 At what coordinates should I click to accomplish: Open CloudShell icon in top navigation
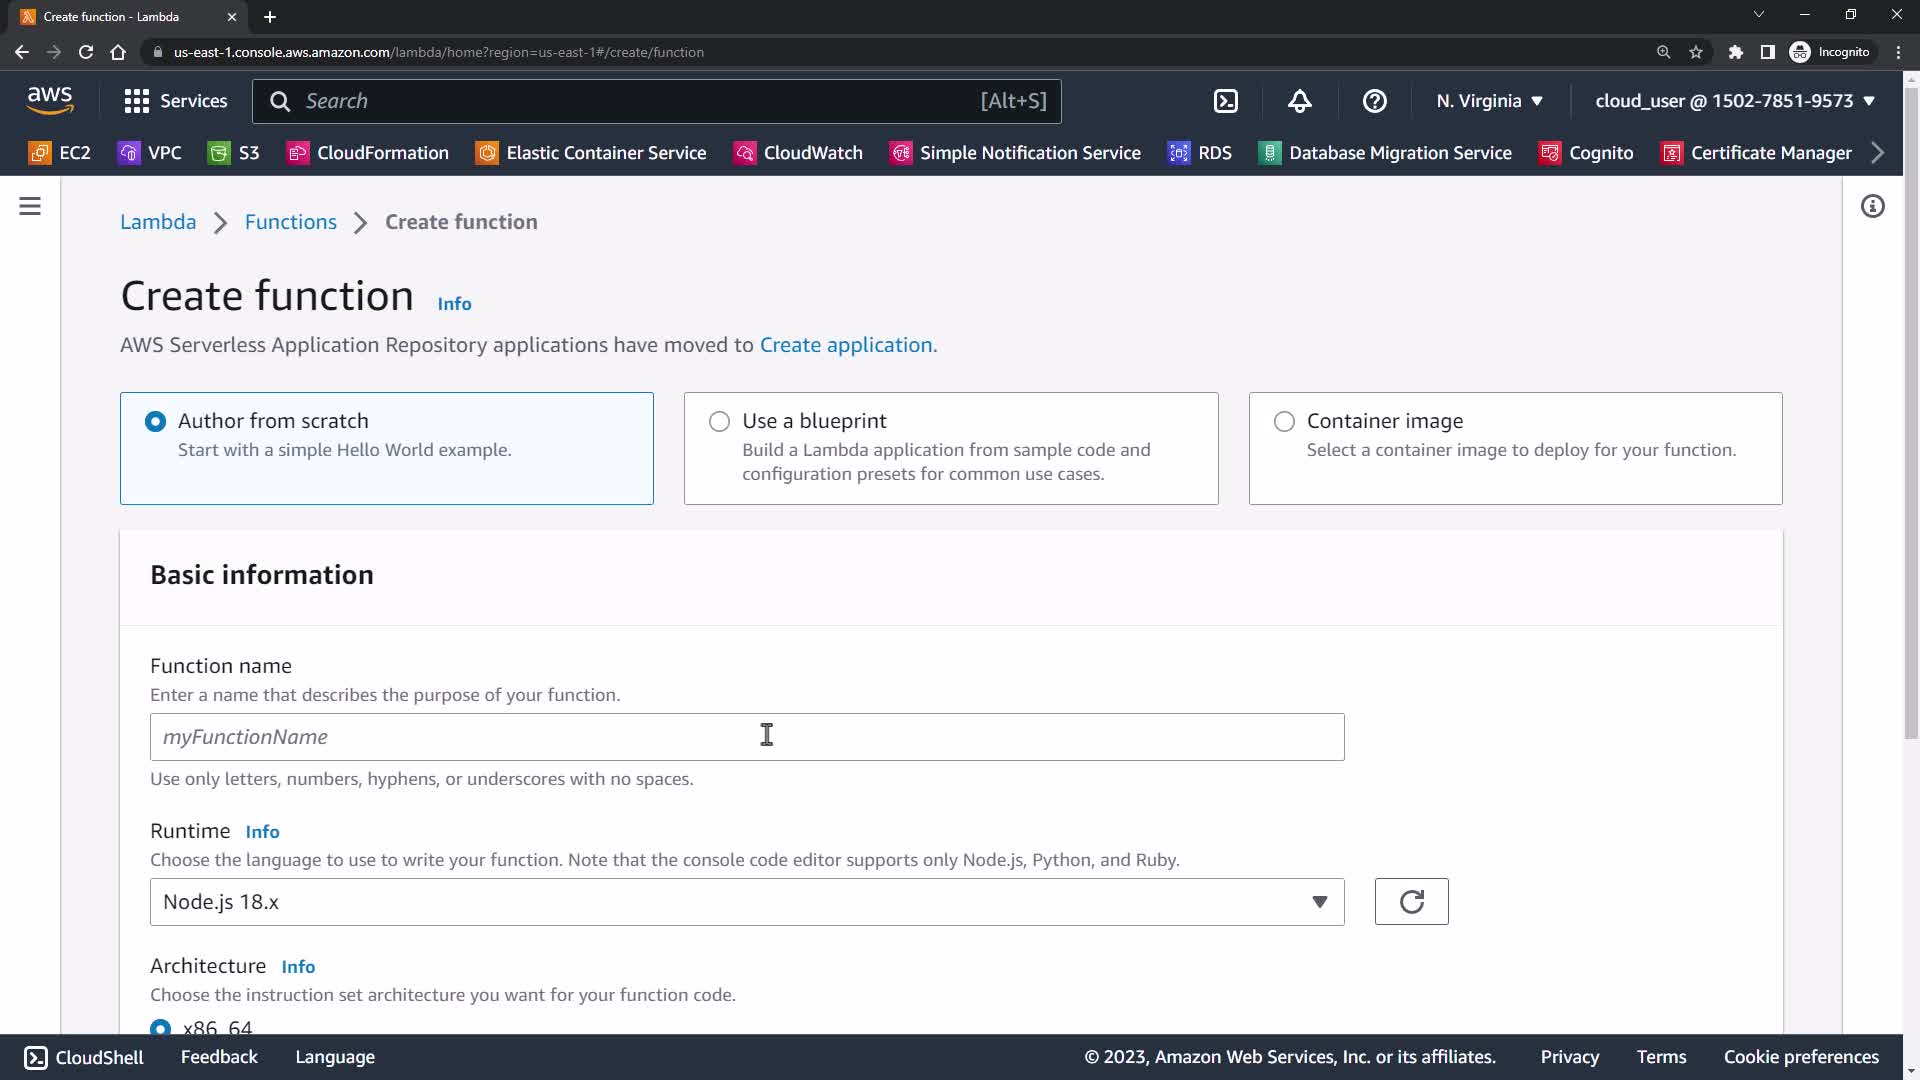tap(1225, 101)
